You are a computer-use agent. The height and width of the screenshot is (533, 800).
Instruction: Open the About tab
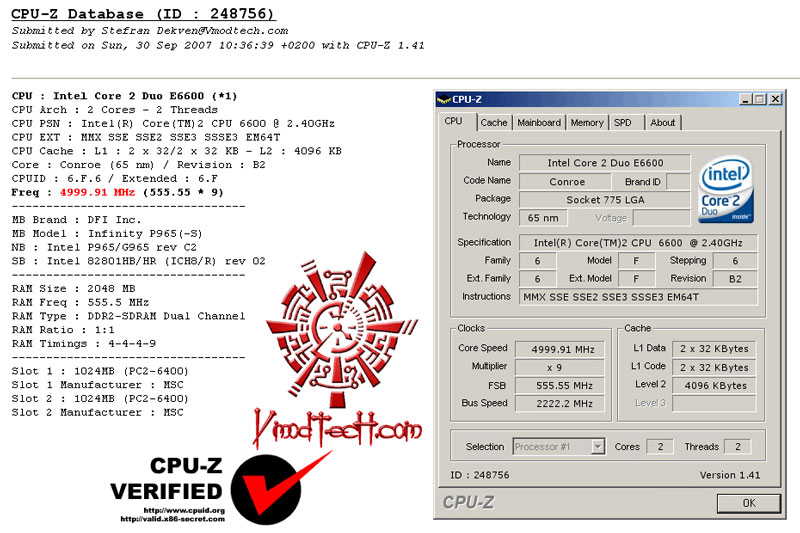(662, 123)
